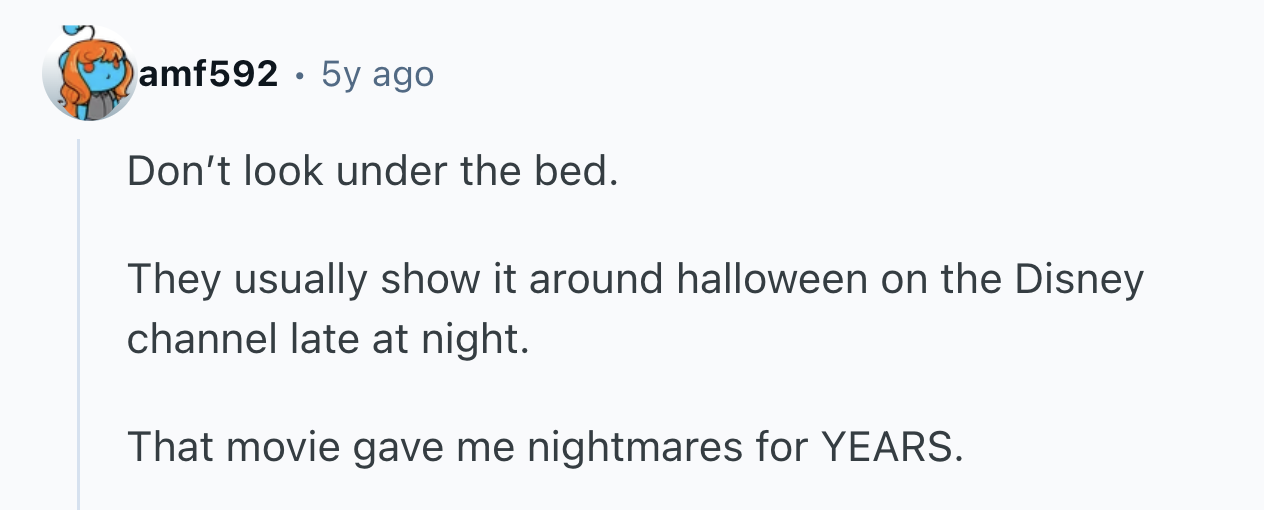Click the "5y ago" timestamp
The image size is (1264, 510).
(x=378, y=74)
